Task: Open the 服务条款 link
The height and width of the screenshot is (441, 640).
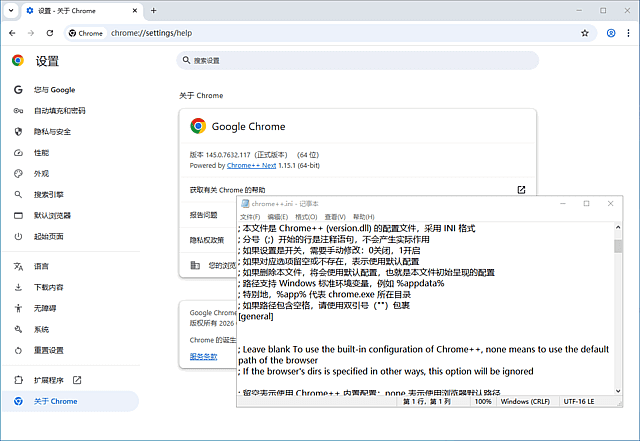Action: 203,355
